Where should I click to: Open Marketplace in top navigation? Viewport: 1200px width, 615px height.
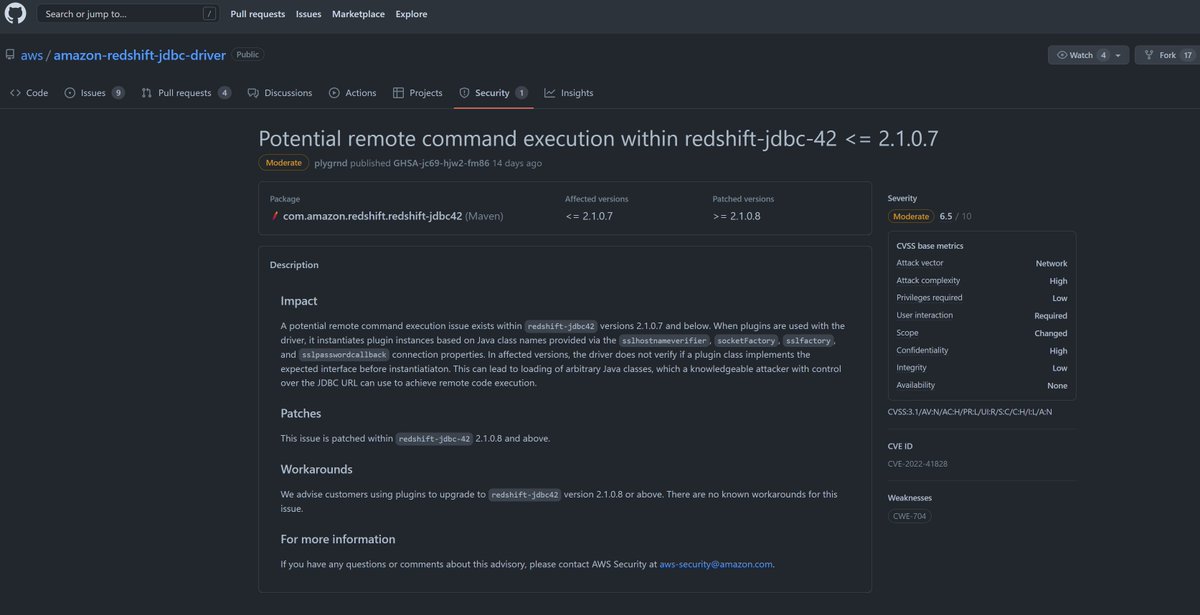click(358, 14)
